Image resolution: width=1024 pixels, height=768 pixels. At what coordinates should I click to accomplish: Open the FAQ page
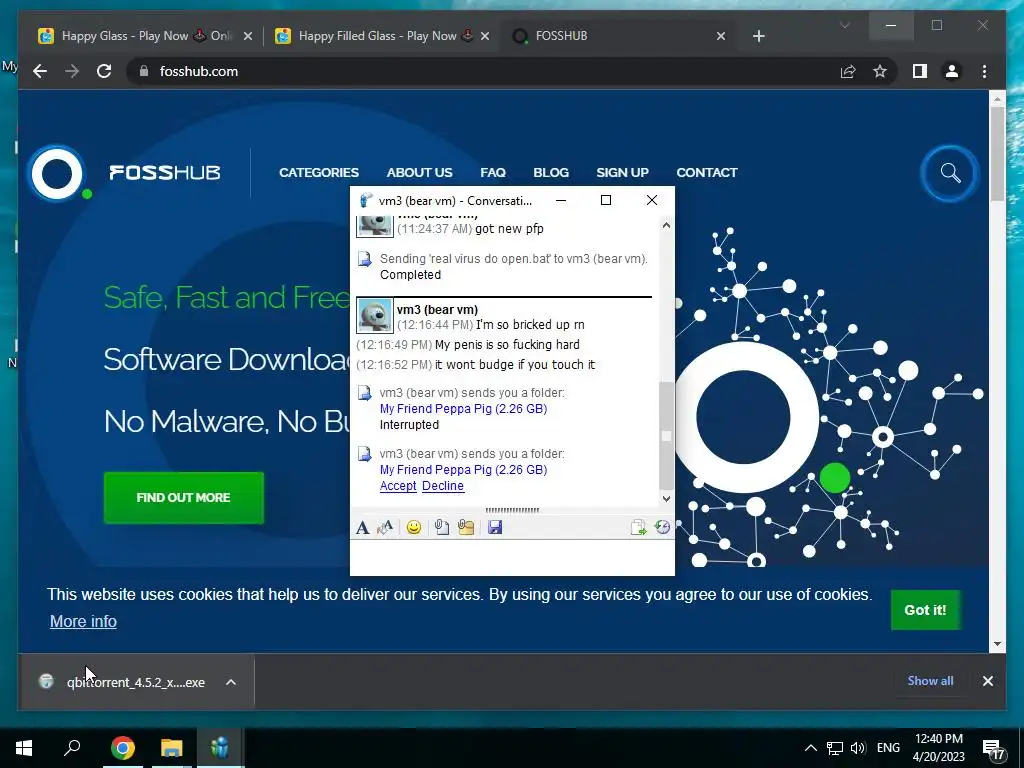coord(493,173)
